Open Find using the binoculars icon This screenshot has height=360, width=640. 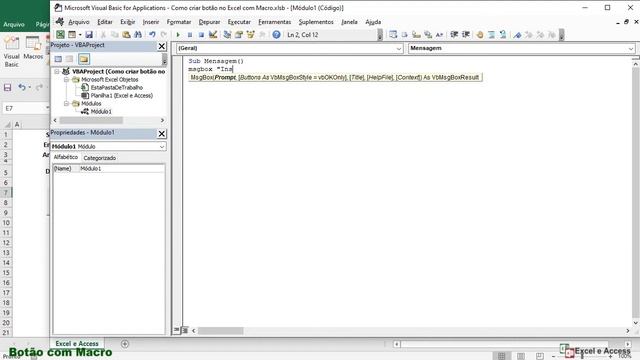tap(138, 35)
